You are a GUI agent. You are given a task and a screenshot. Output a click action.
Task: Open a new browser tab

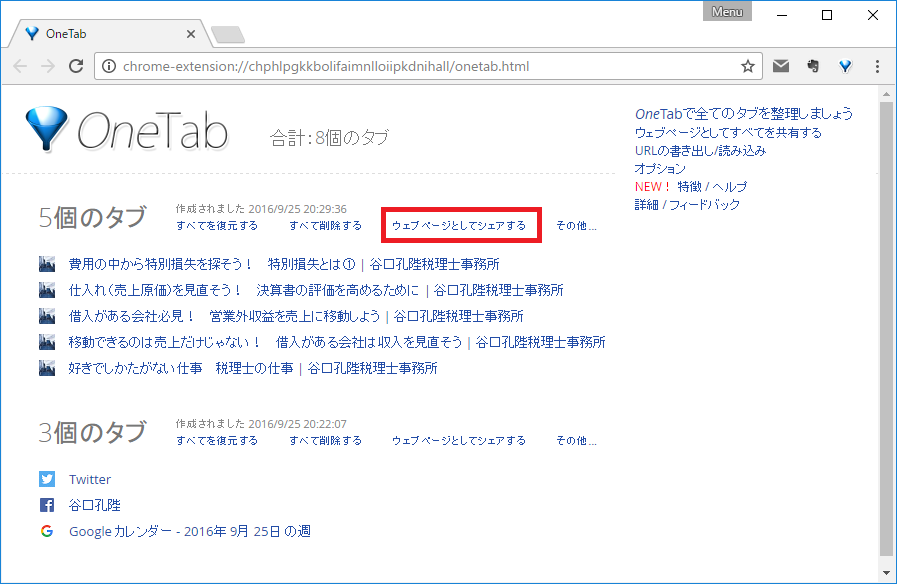[228, 35]
